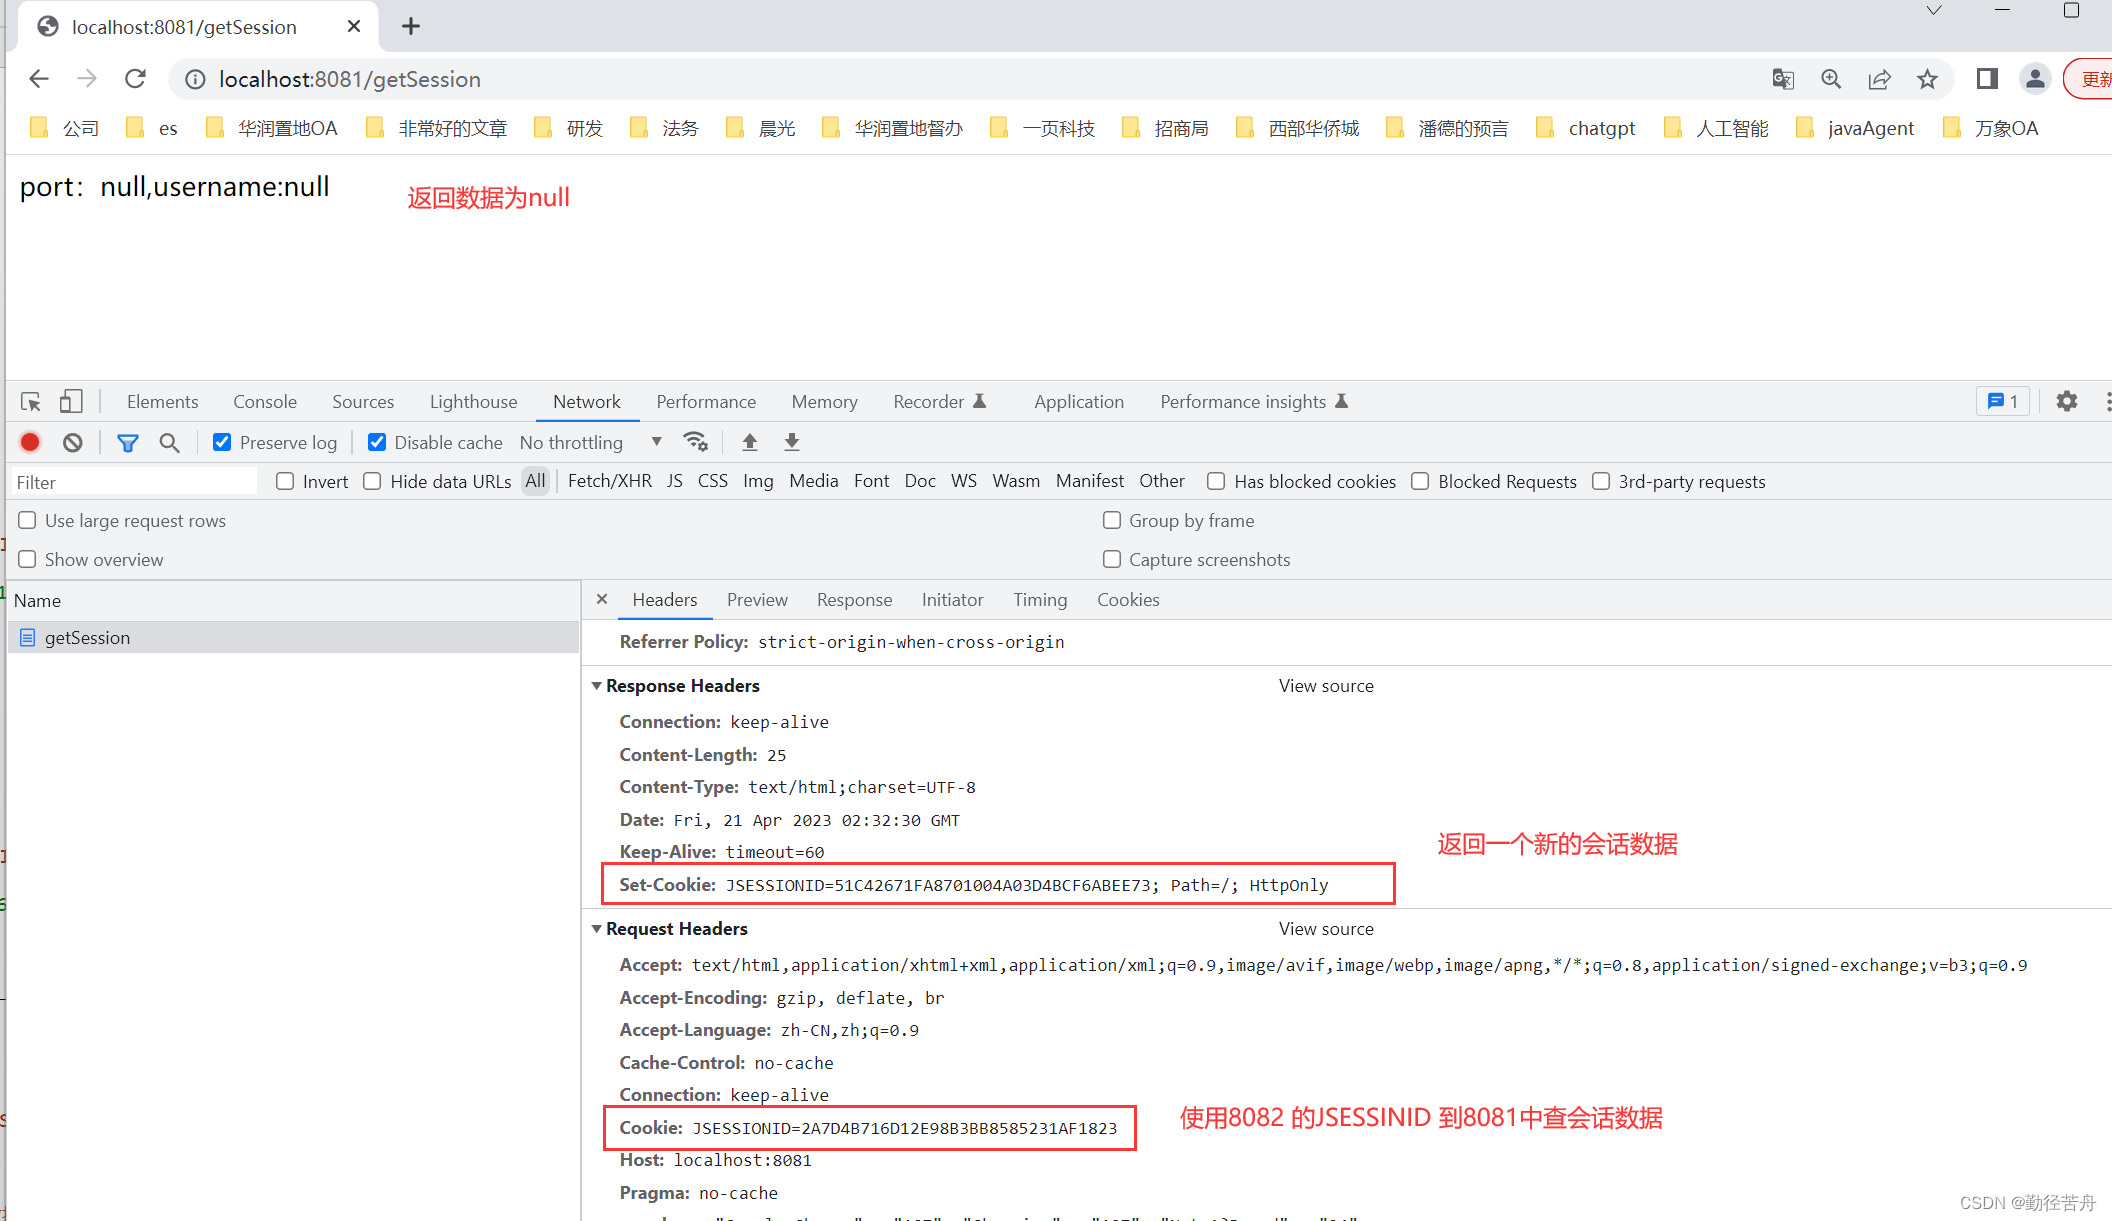Clear the network log
The height and width of the screenshot is (1221, 2112).
pos(73,442)
